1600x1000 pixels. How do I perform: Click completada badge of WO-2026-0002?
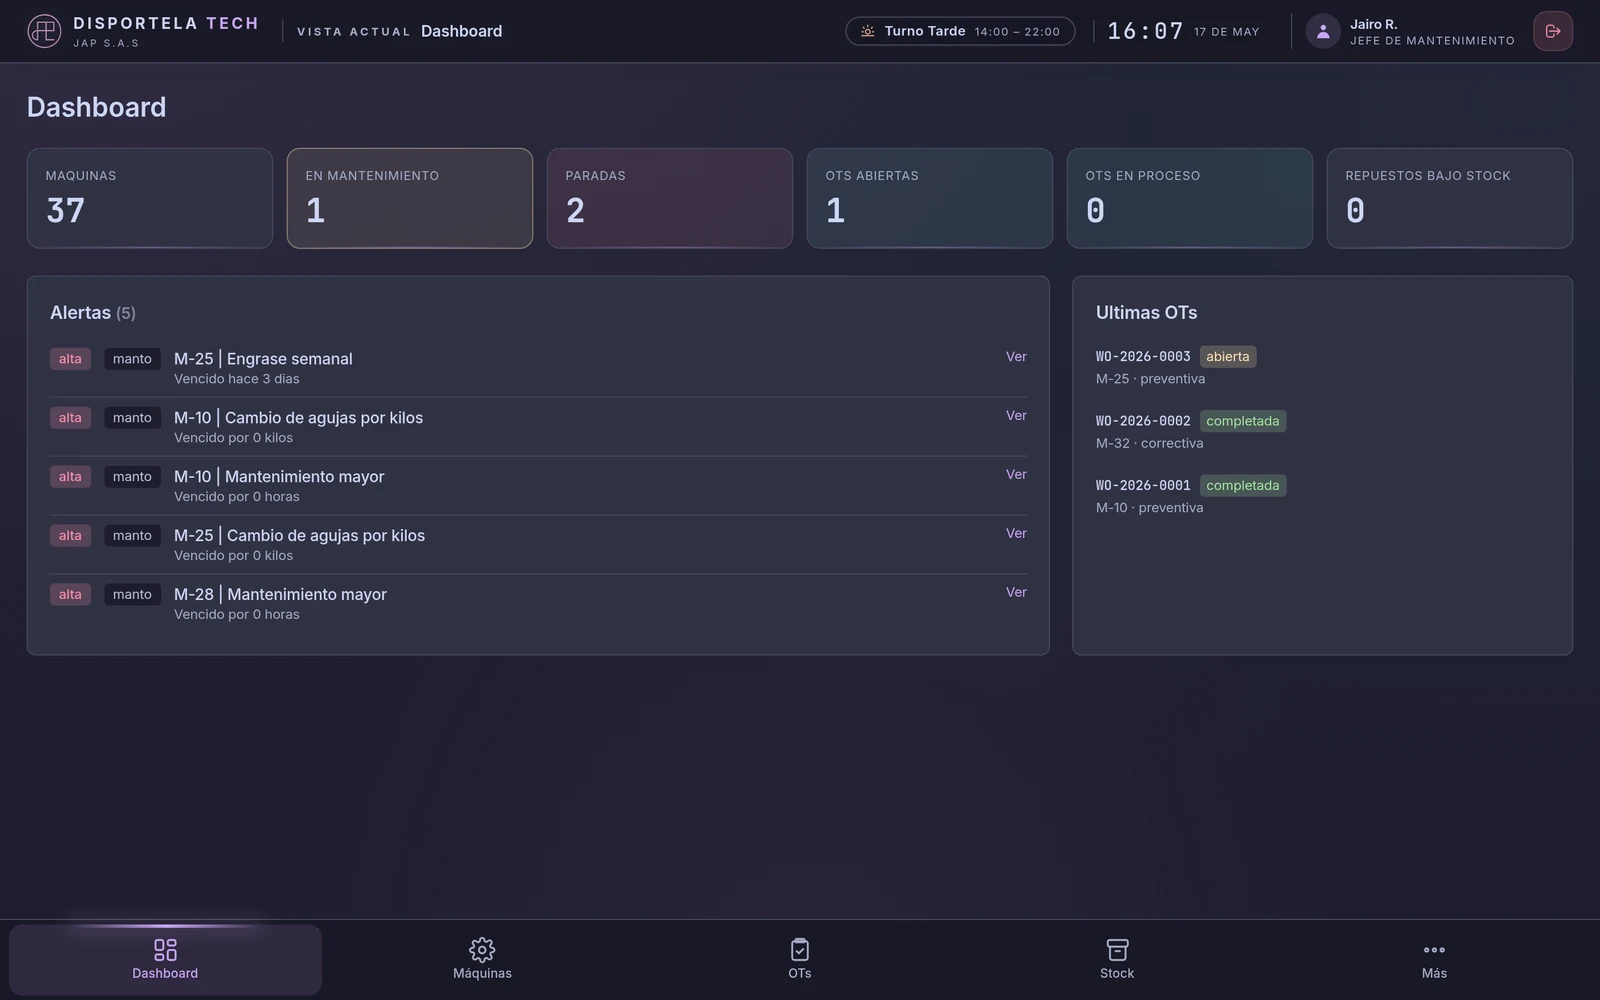point(1243,421)
